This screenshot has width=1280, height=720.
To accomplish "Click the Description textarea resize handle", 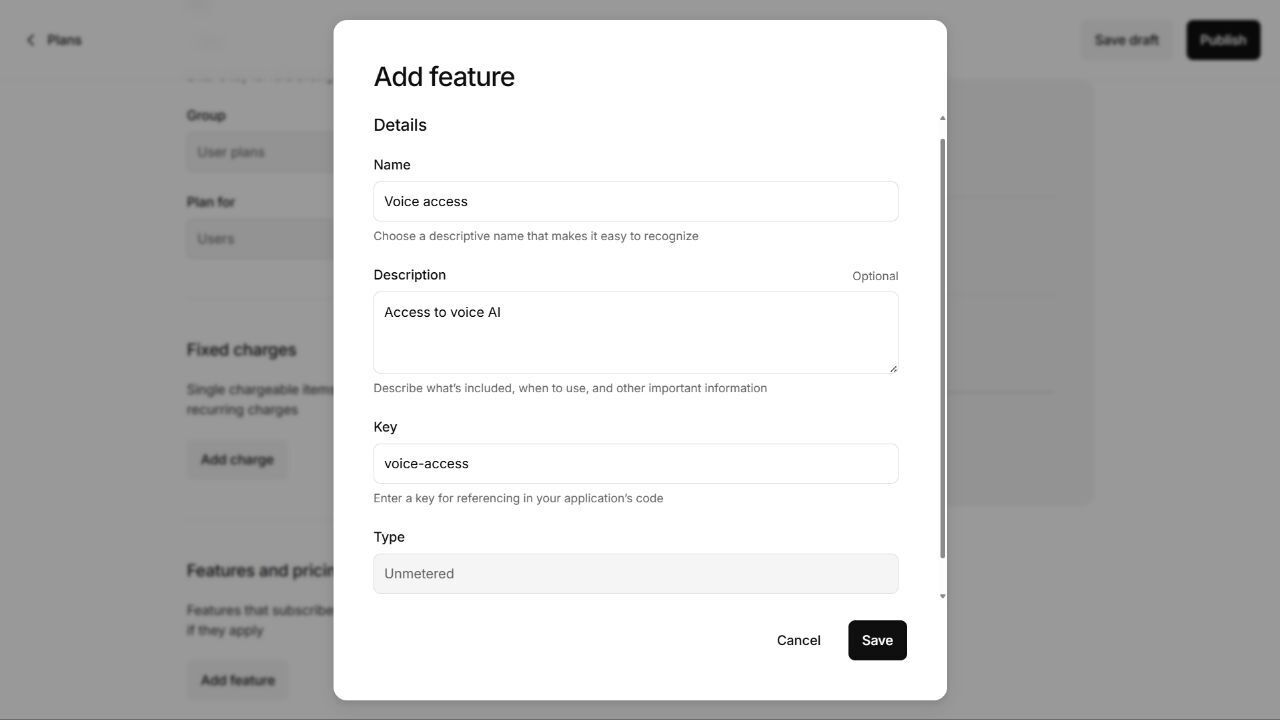I will (x=893, y=368).
